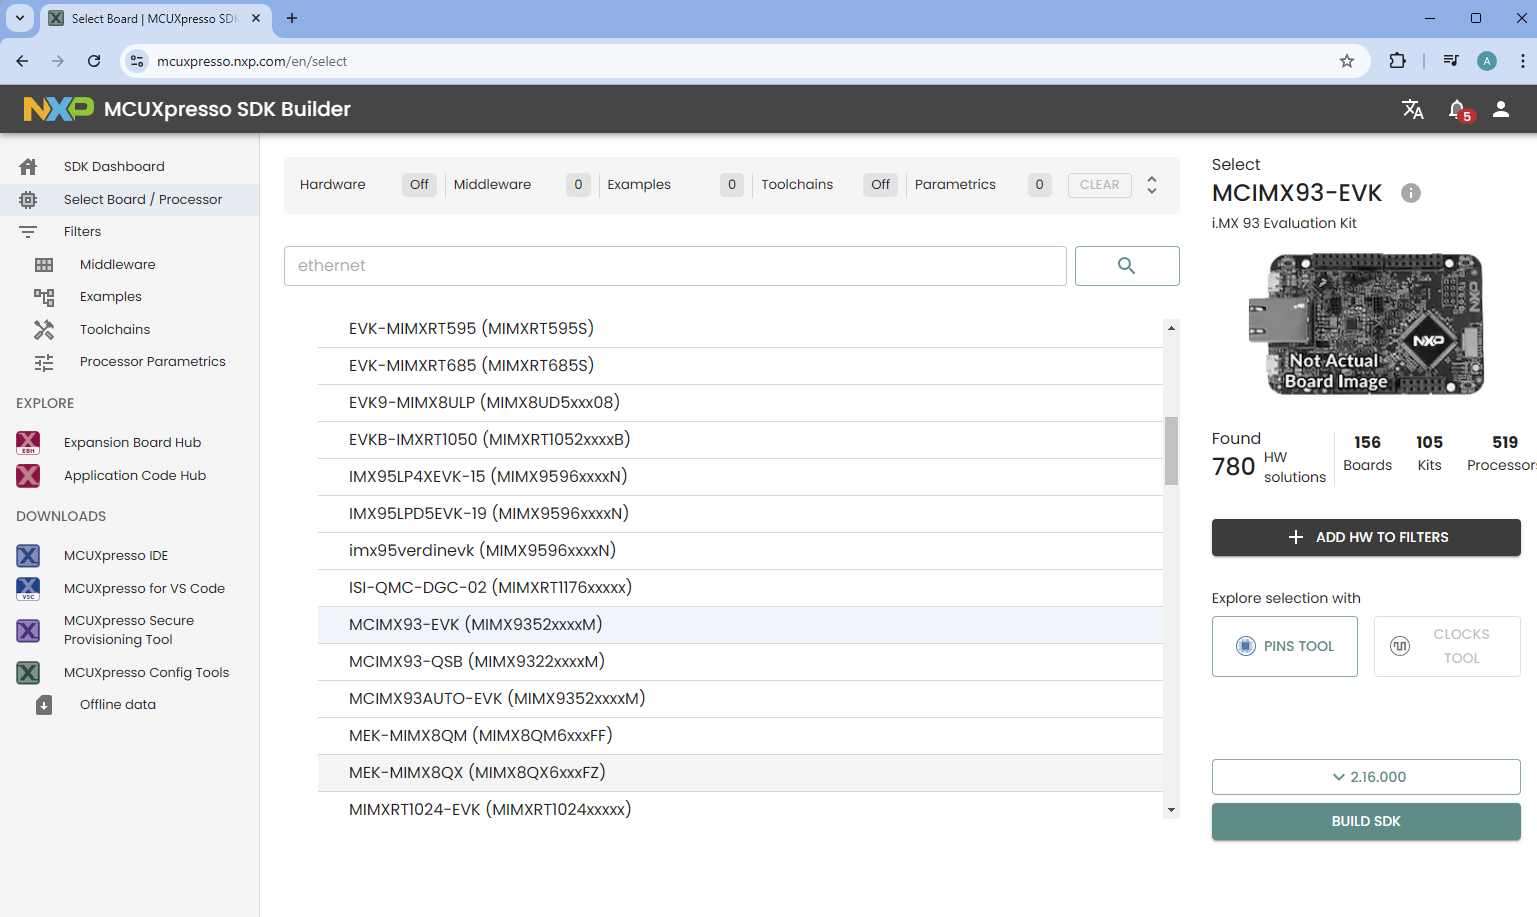Click the MCUXpresso Config Tools icon

(28, 672)
